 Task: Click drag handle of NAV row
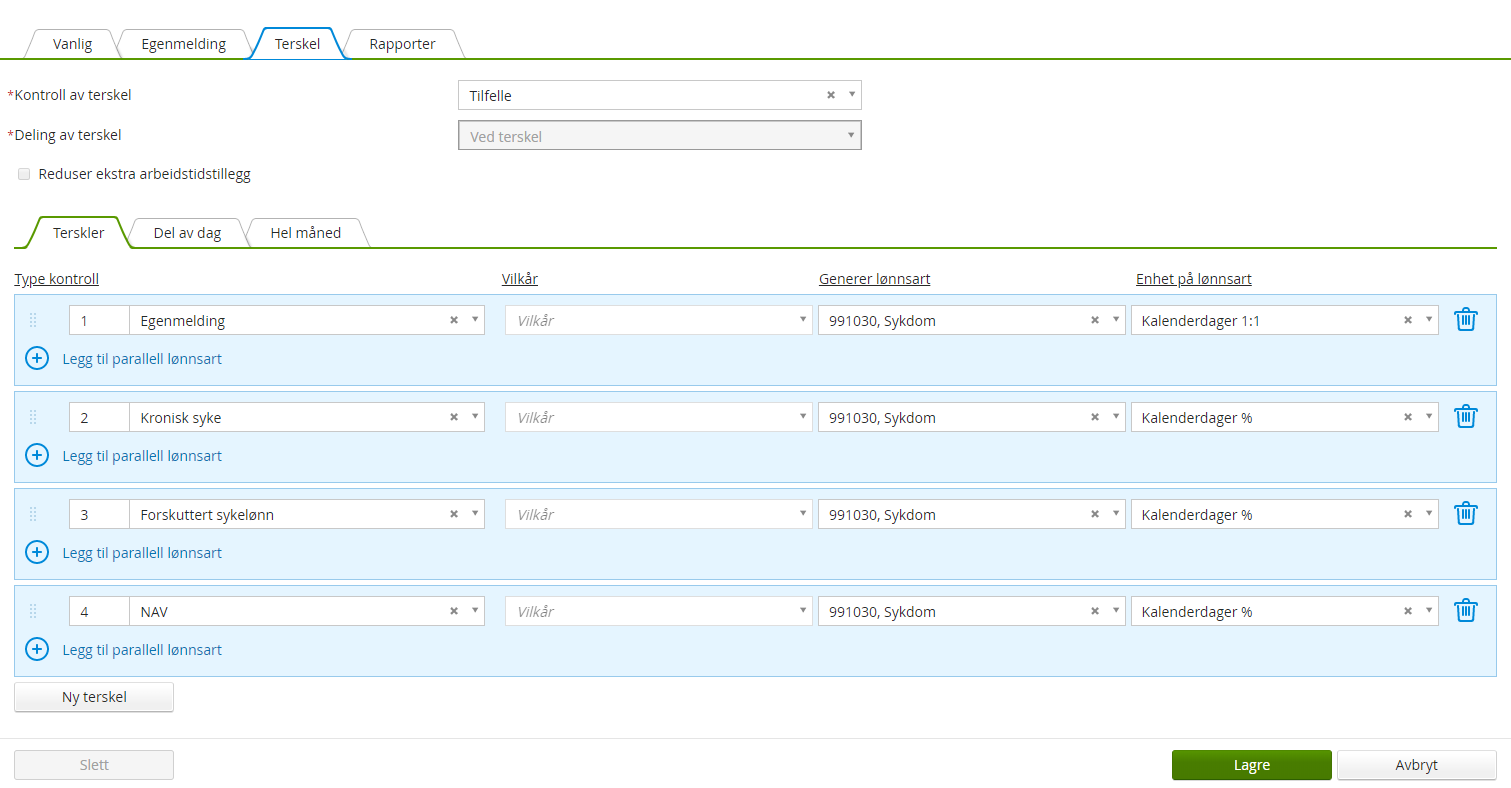pyautogui.click(x=33, y=611)
